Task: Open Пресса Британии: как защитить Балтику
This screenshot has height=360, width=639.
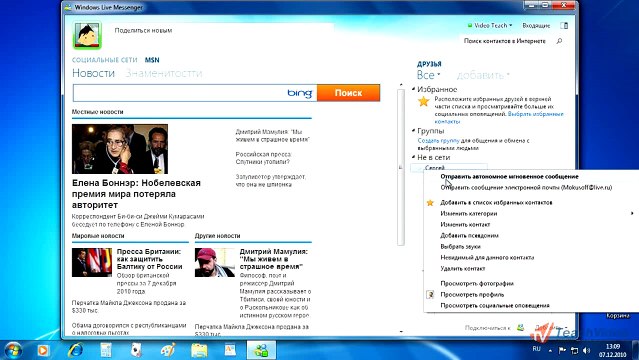Action: point(149,259)
